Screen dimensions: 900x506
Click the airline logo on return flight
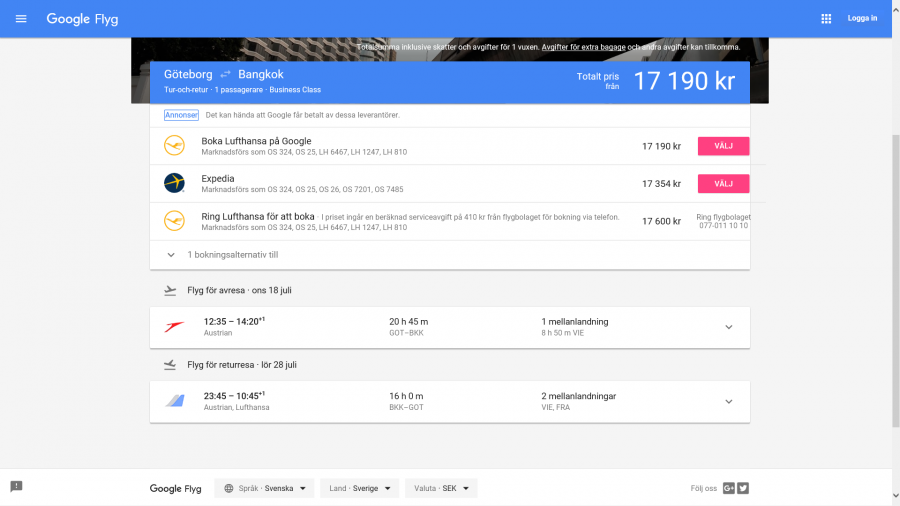174,401
